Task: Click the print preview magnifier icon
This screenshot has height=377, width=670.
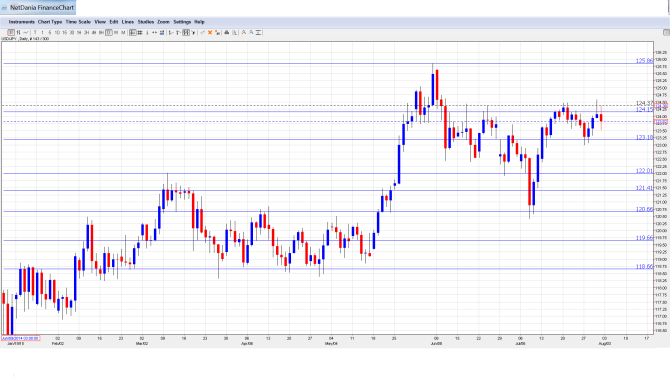Action: (235, 32)
